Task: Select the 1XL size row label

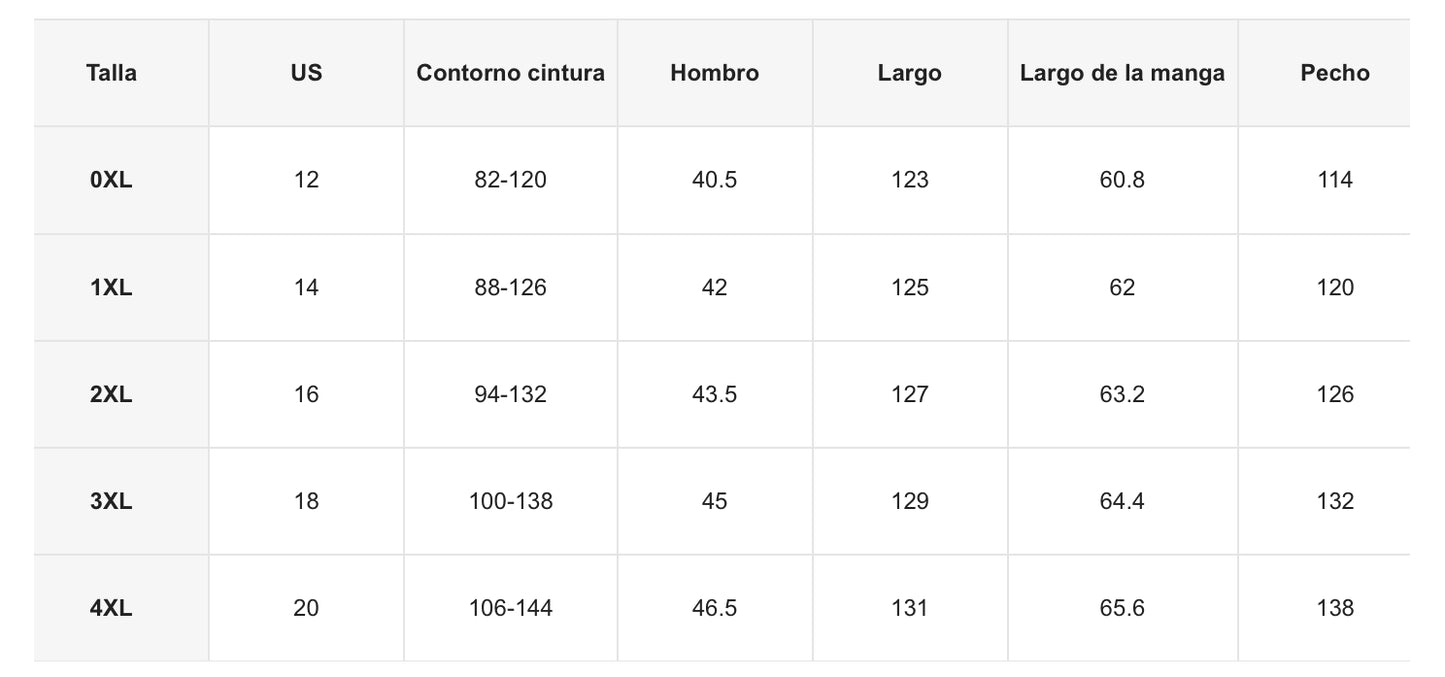Action: (x=111, y=288)
